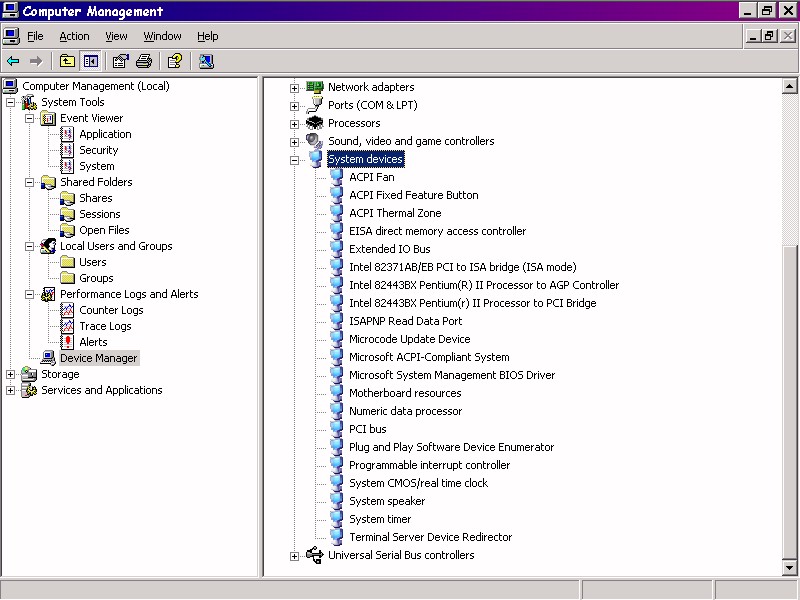Select Computer Management (Local) root node
800x600 pixels.
click(96, 86)
